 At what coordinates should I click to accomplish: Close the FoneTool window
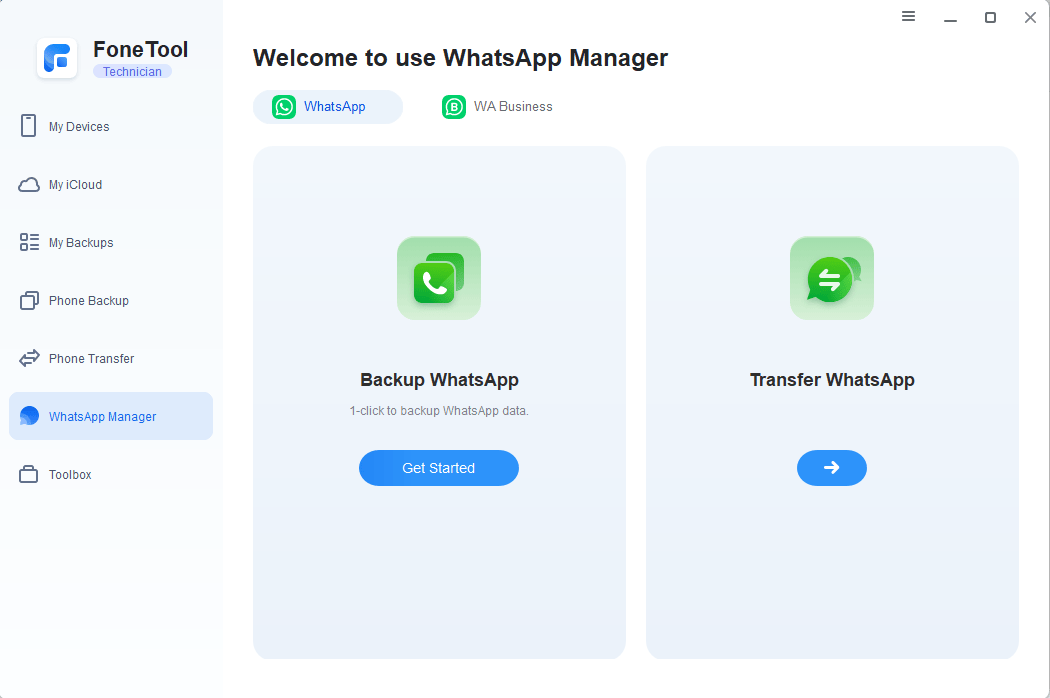(1031, 17)
